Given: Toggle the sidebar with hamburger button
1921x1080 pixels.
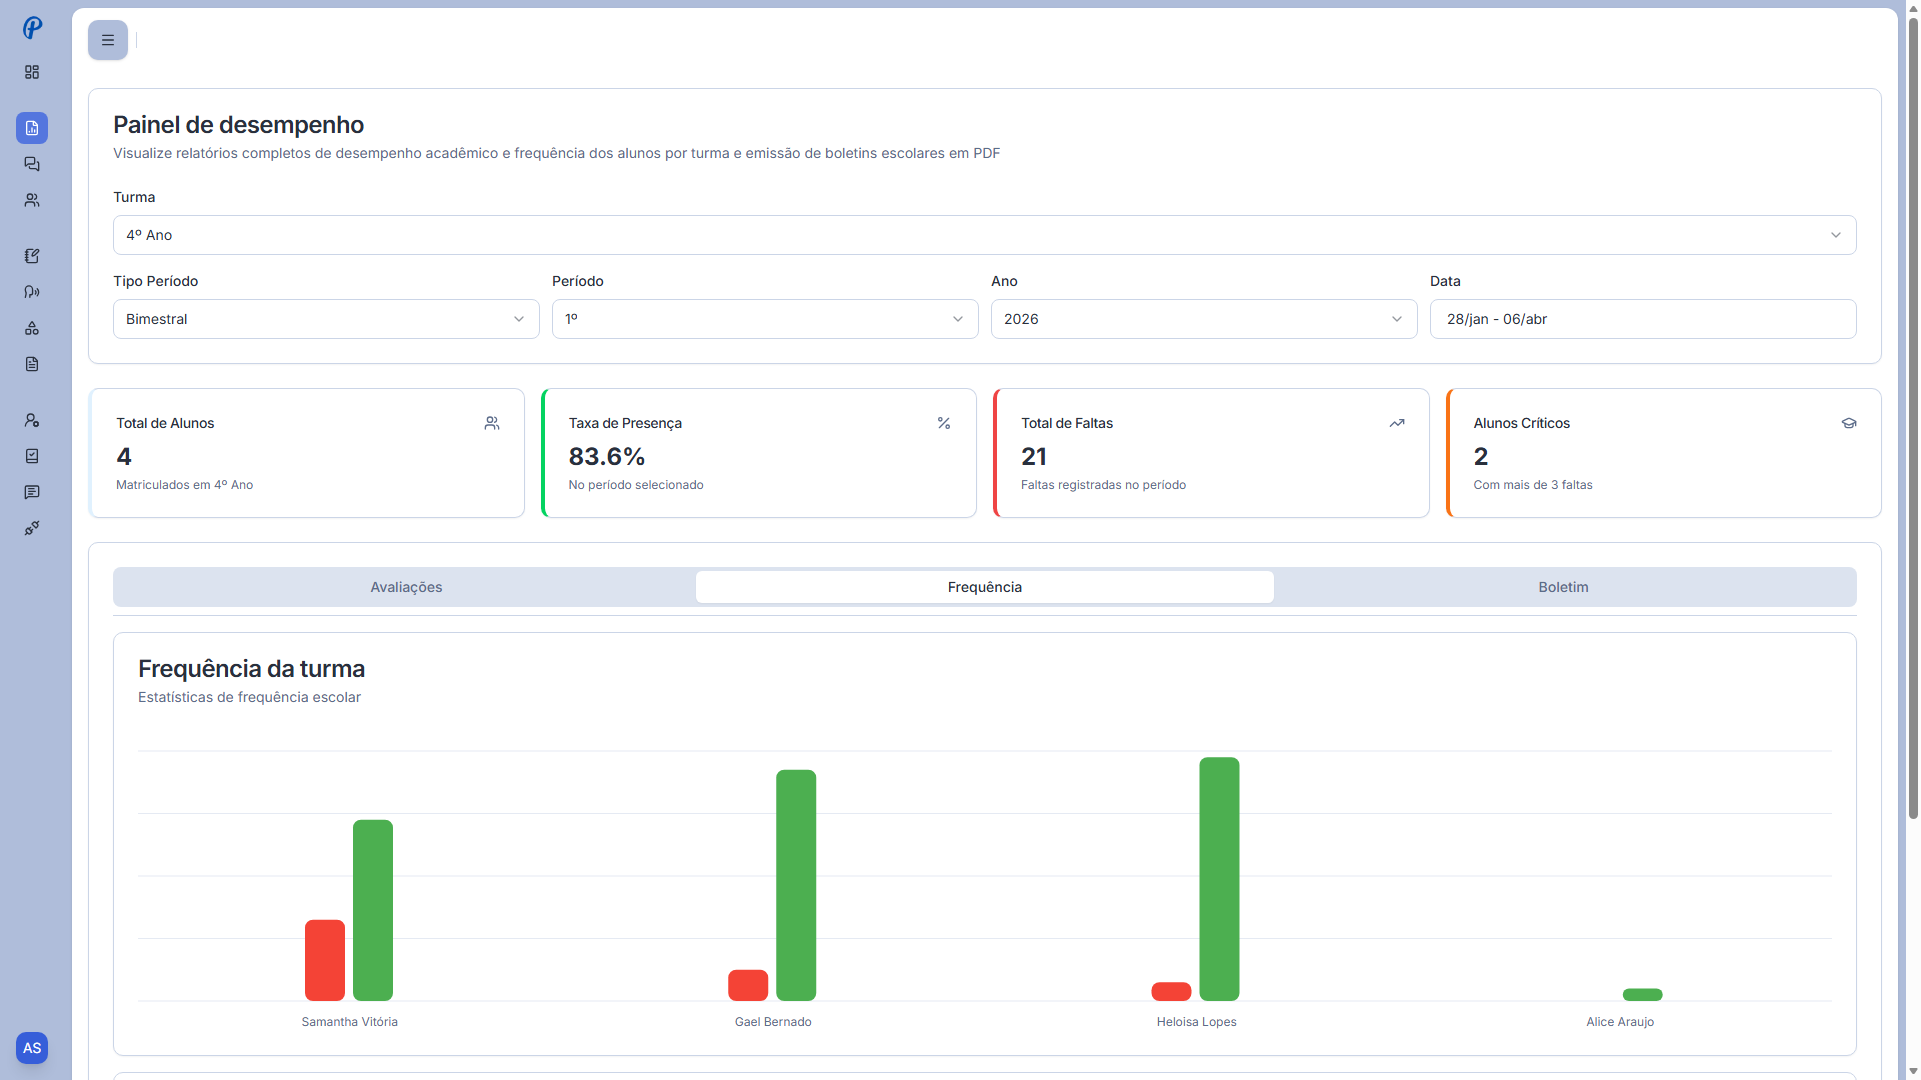Looking at the screenshot, I should coord(108,40).
